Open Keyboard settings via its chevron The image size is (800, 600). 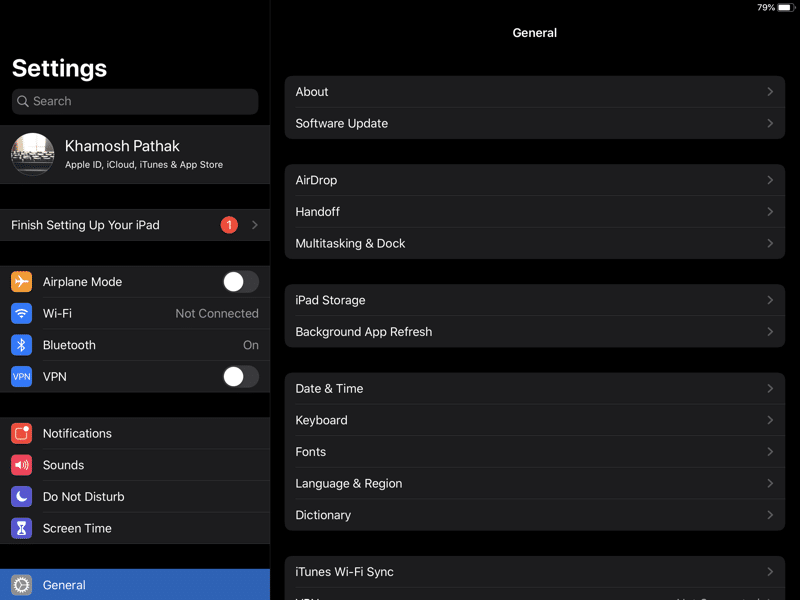[770, 420]
